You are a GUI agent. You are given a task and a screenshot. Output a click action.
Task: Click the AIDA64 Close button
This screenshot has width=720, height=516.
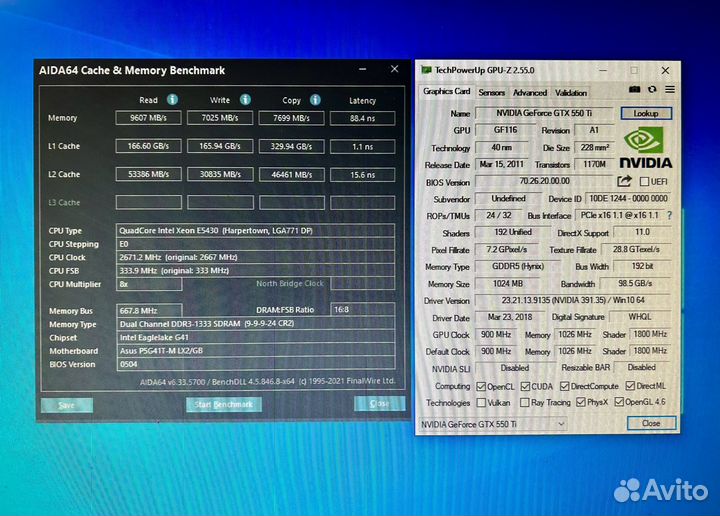[x=379, y=404]
